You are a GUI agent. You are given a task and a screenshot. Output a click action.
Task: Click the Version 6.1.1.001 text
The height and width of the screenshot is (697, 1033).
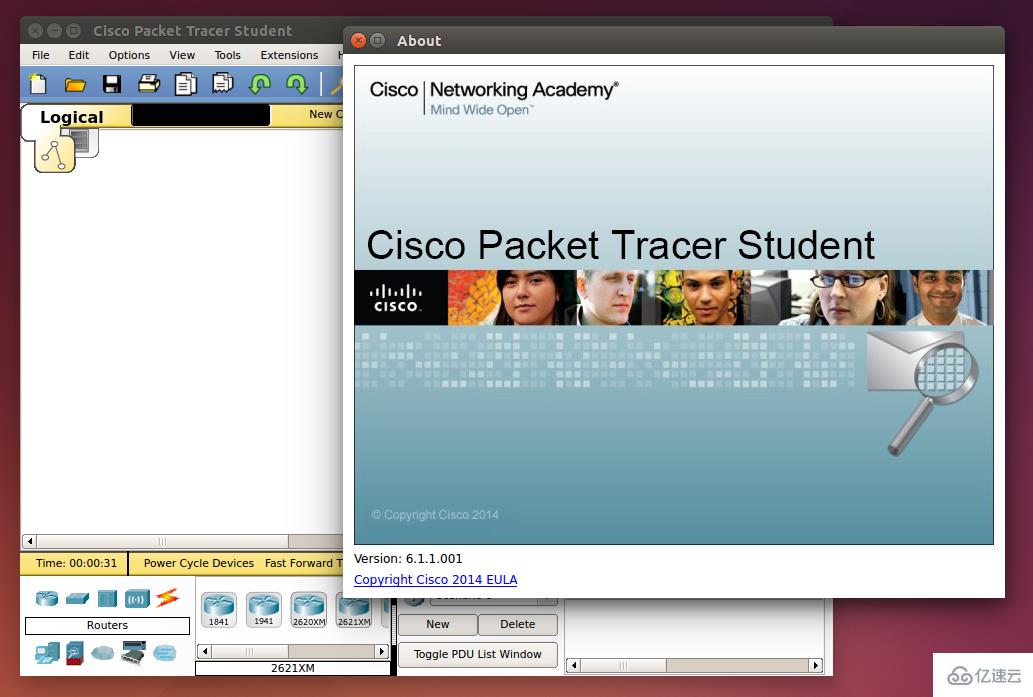(x=408, y=559)
